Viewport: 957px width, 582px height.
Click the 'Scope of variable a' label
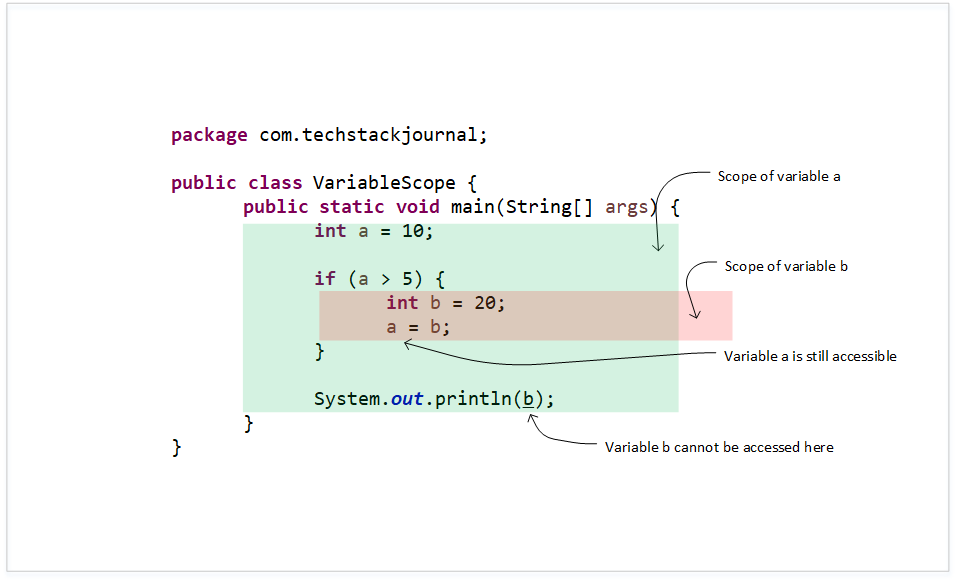coord(779,176)
